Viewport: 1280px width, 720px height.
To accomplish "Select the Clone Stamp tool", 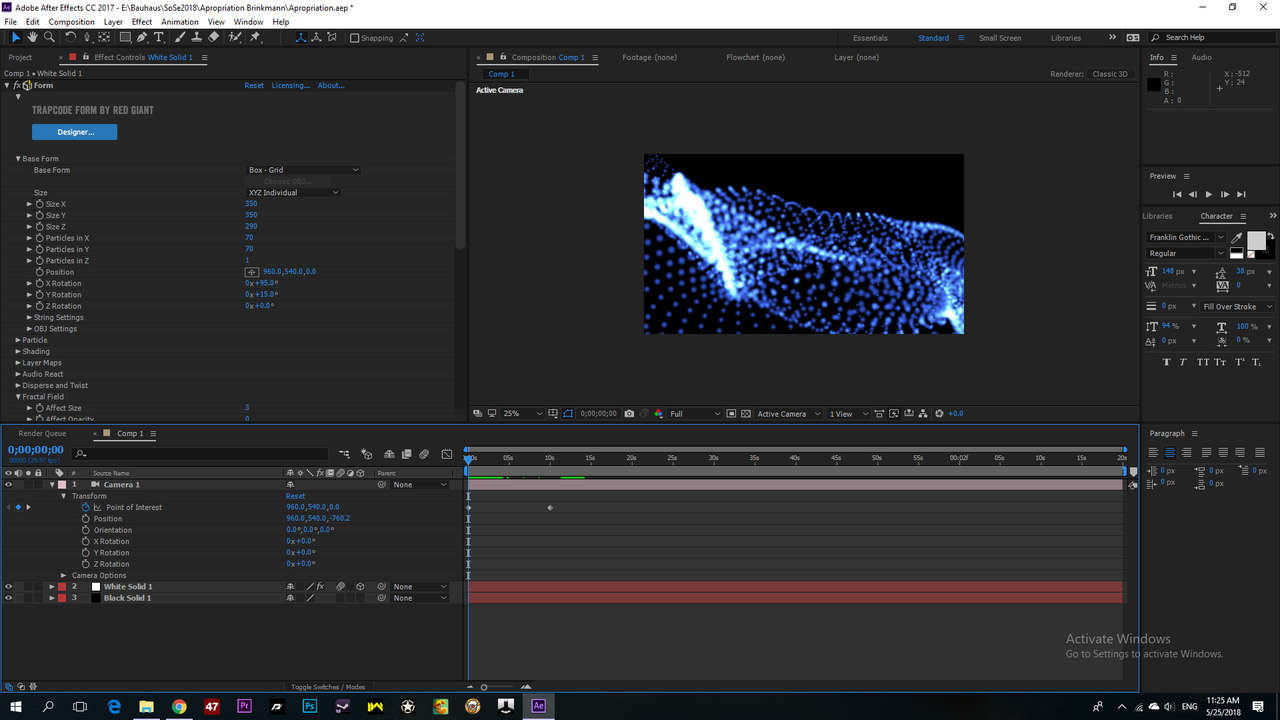I will tap(197, 37).
